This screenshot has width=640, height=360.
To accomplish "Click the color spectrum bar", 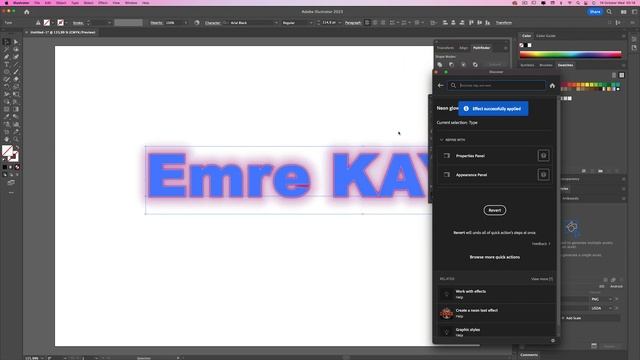I will pos(570,54).
